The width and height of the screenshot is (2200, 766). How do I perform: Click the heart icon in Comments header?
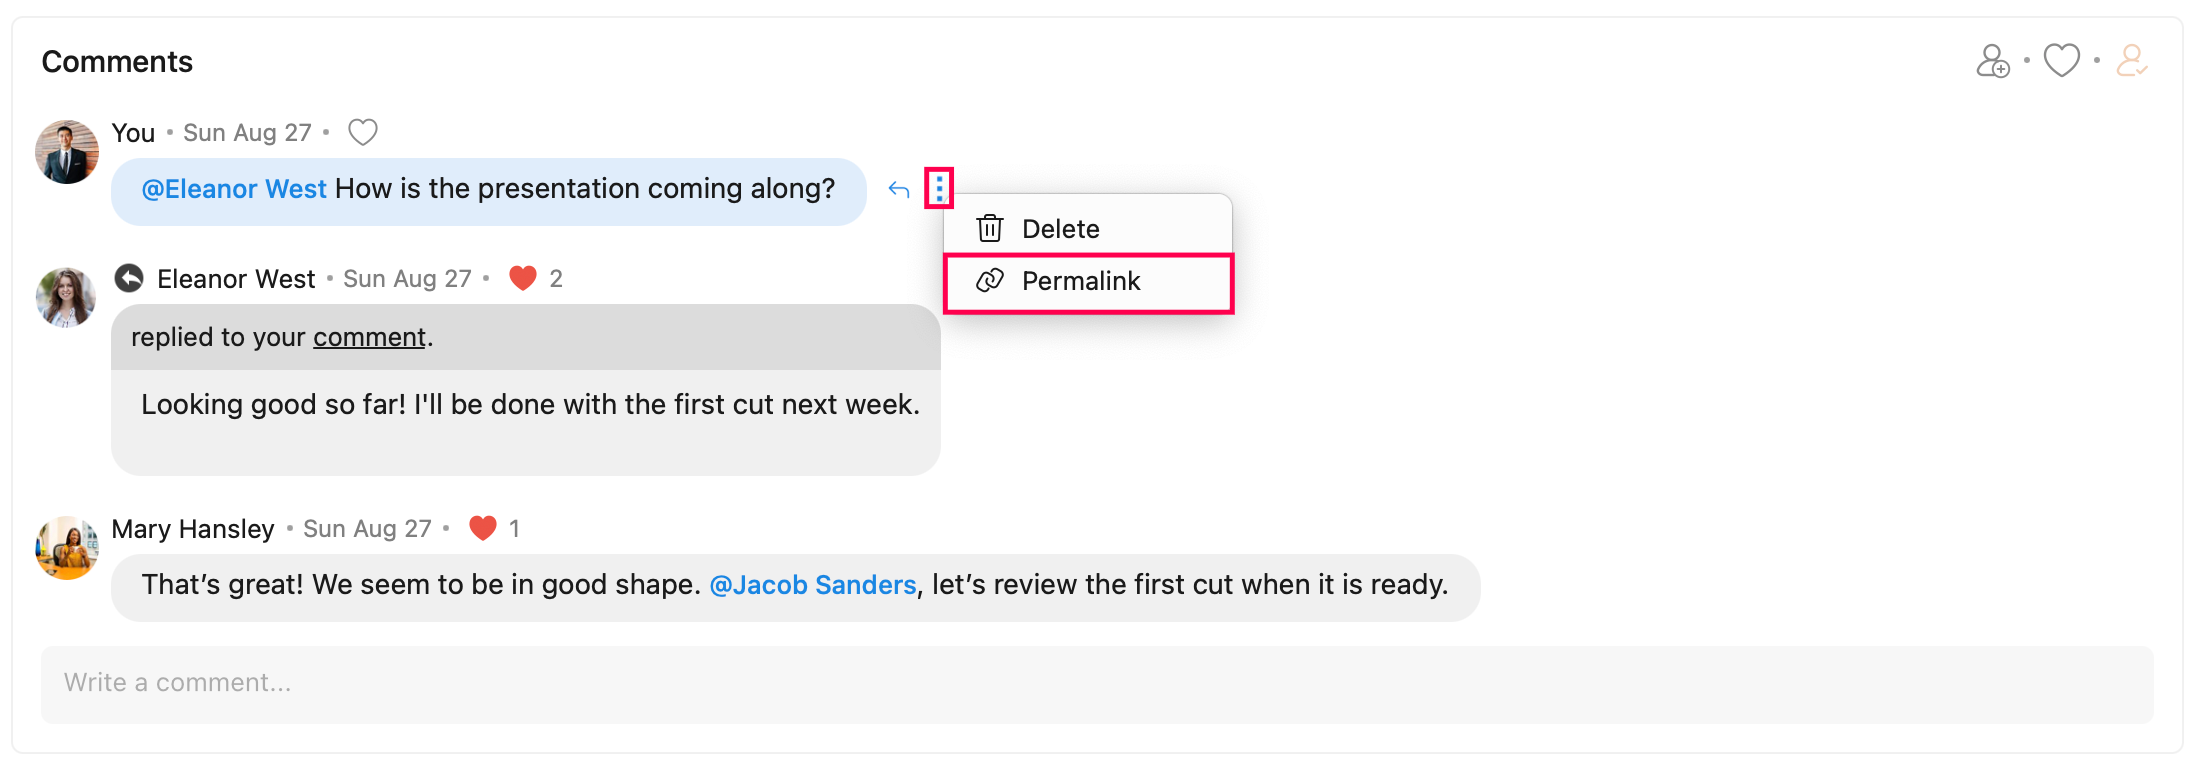pos(2061,61)
